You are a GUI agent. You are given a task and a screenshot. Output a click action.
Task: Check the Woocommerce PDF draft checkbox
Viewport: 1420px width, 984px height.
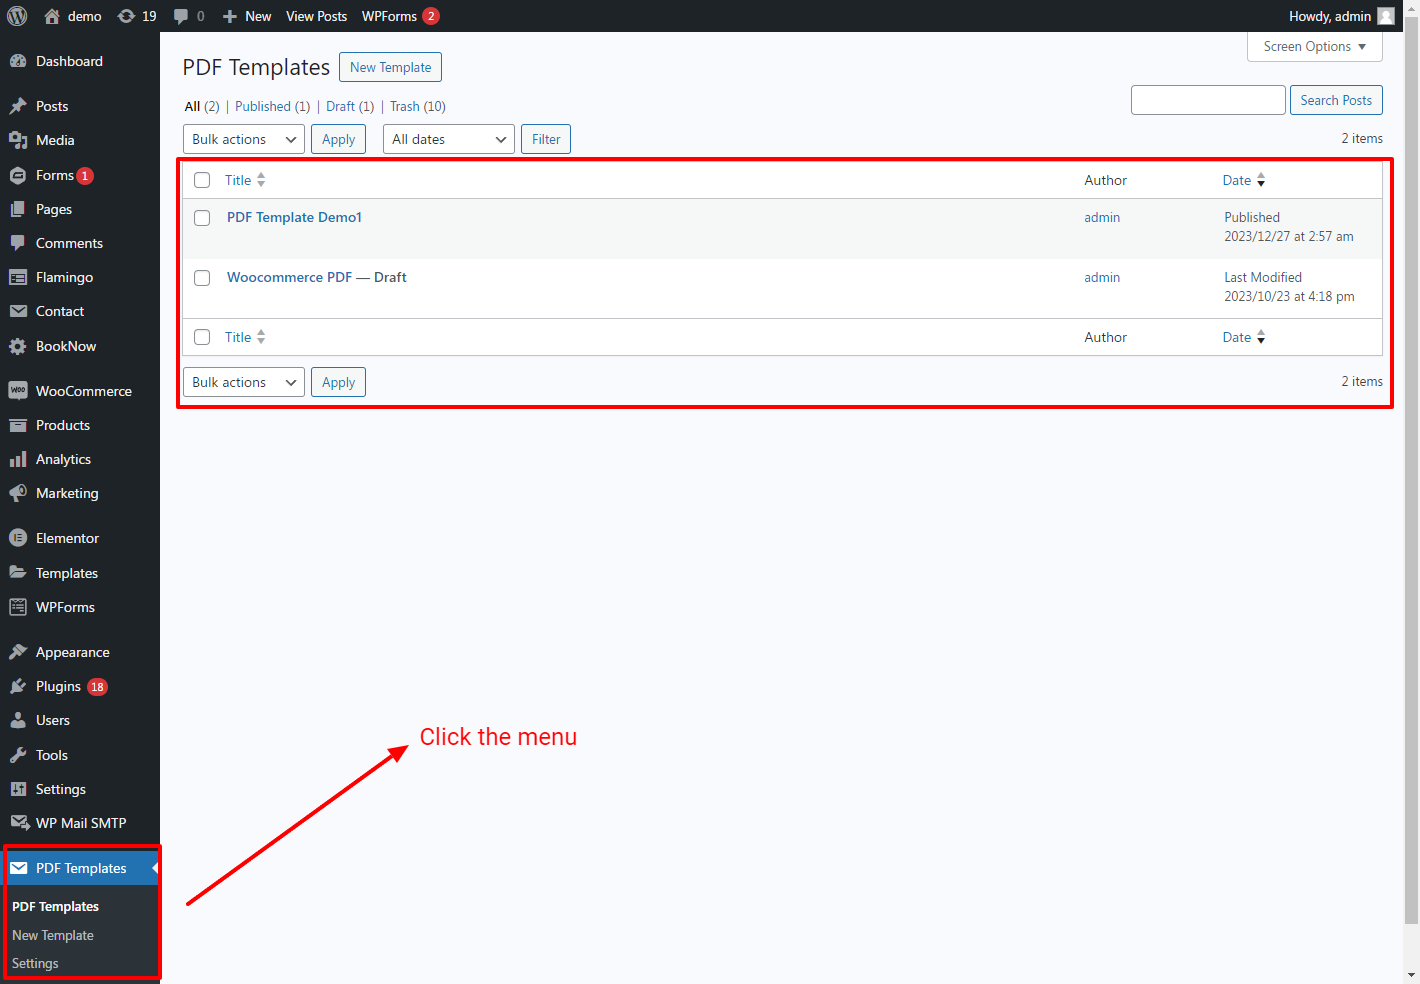(x=202, y=278)
